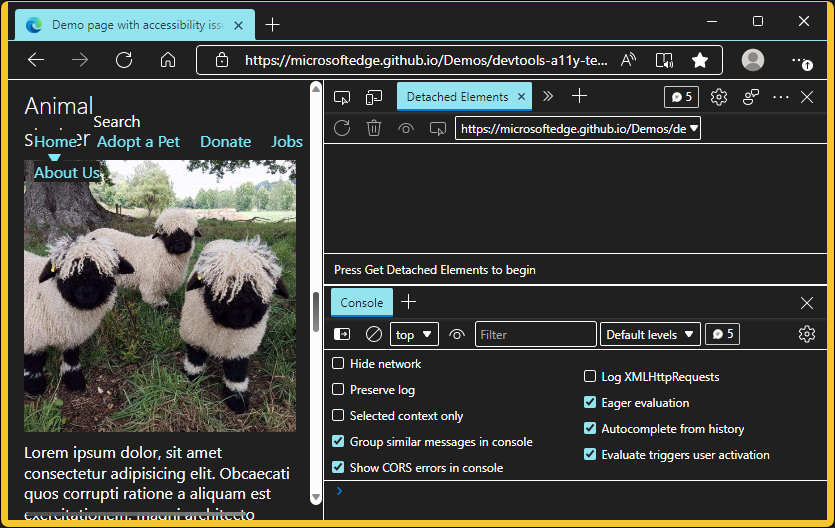This screenshot has width=835, height=528.
Task: Enable the Preserve log checkbox
Action: [x=338, y=390]
